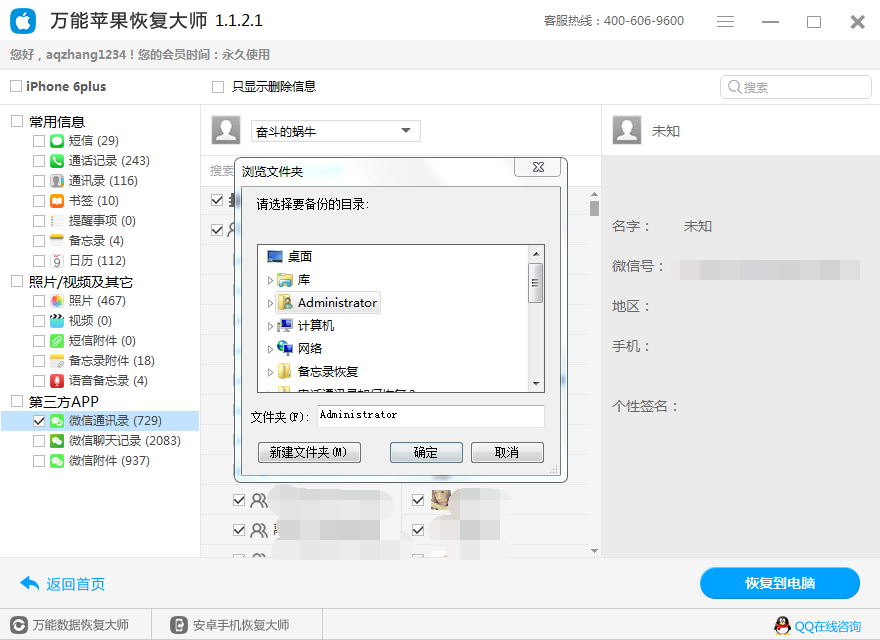Viewport: 880px width, 640px height.
Task: Uncheck the 微信通讯录 (729) checkbox
Action: coord(39,421)
